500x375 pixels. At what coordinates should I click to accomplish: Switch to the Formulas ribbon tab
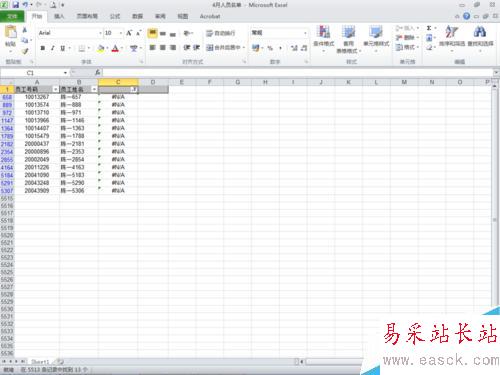[x=115, y=16]
